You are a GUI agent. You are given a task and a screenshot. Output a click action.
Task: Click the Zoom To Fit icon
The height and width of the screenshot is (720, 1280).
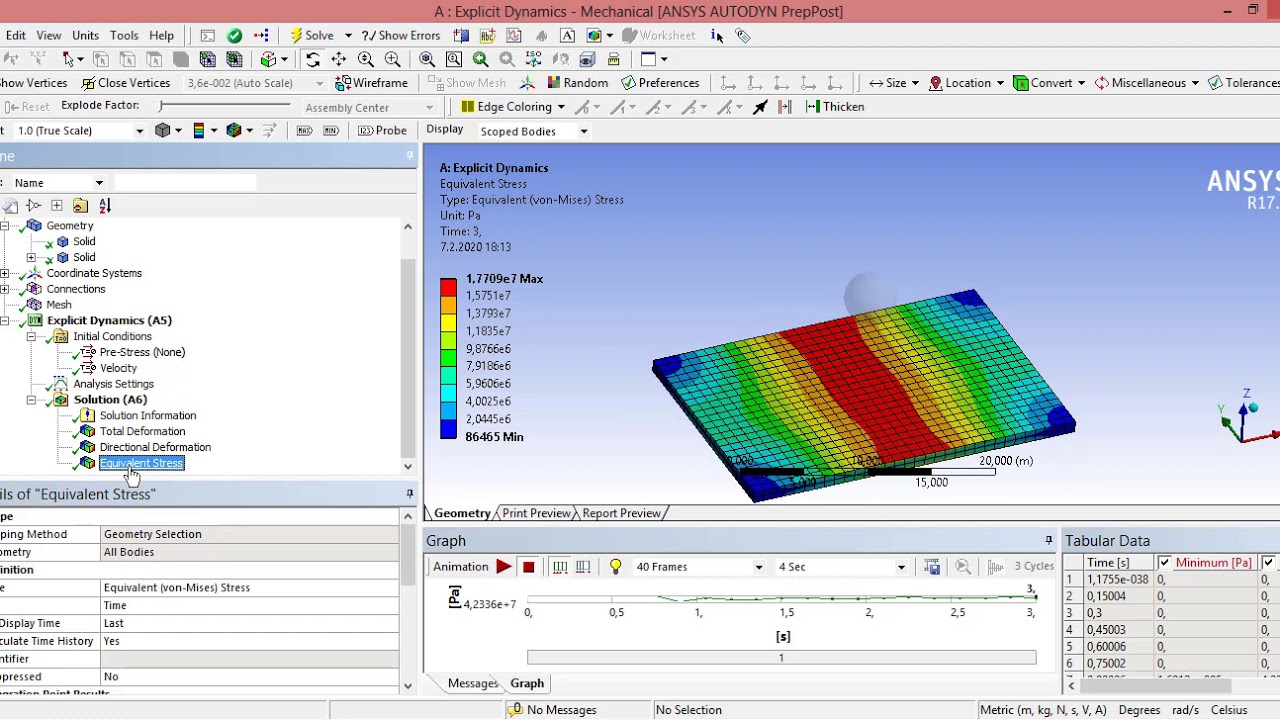click(x=427, y=59)
